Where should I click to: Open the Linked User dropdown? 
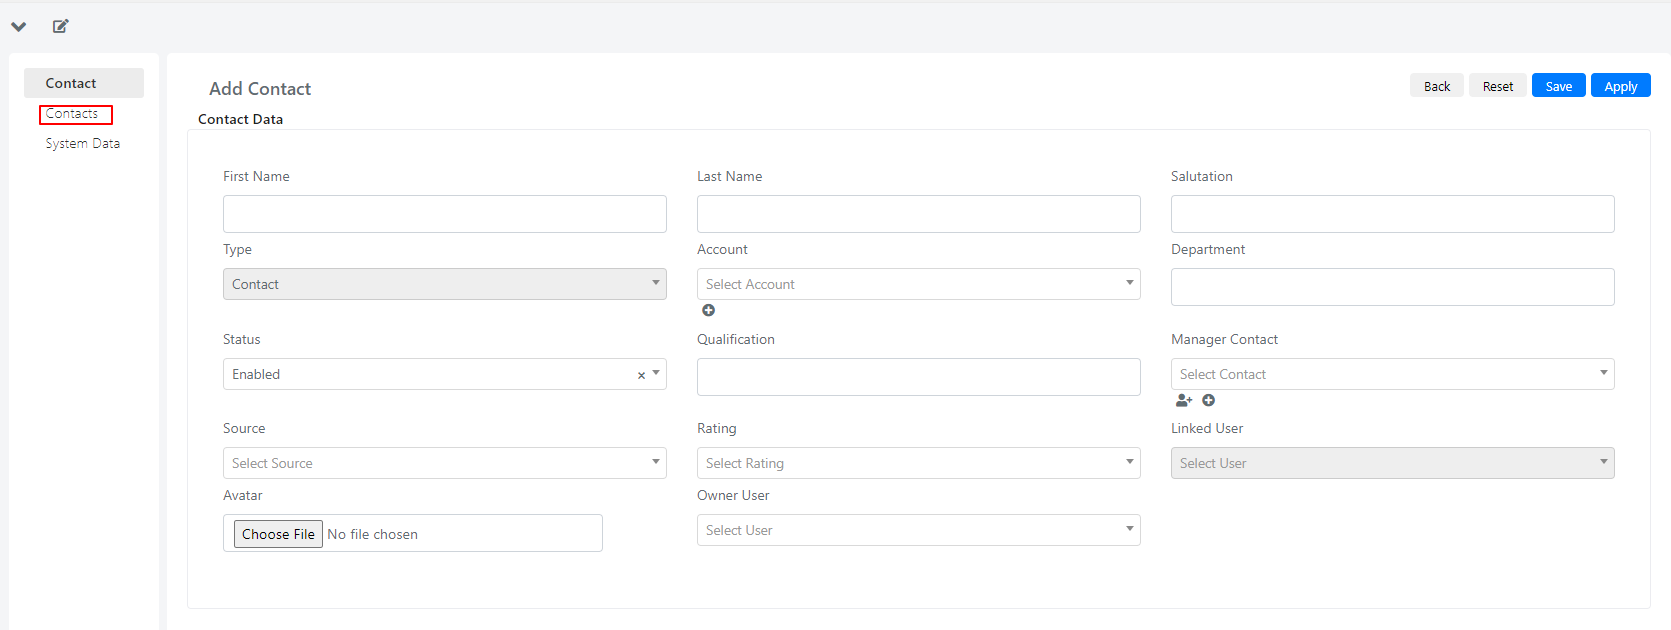click(1393, 463)
